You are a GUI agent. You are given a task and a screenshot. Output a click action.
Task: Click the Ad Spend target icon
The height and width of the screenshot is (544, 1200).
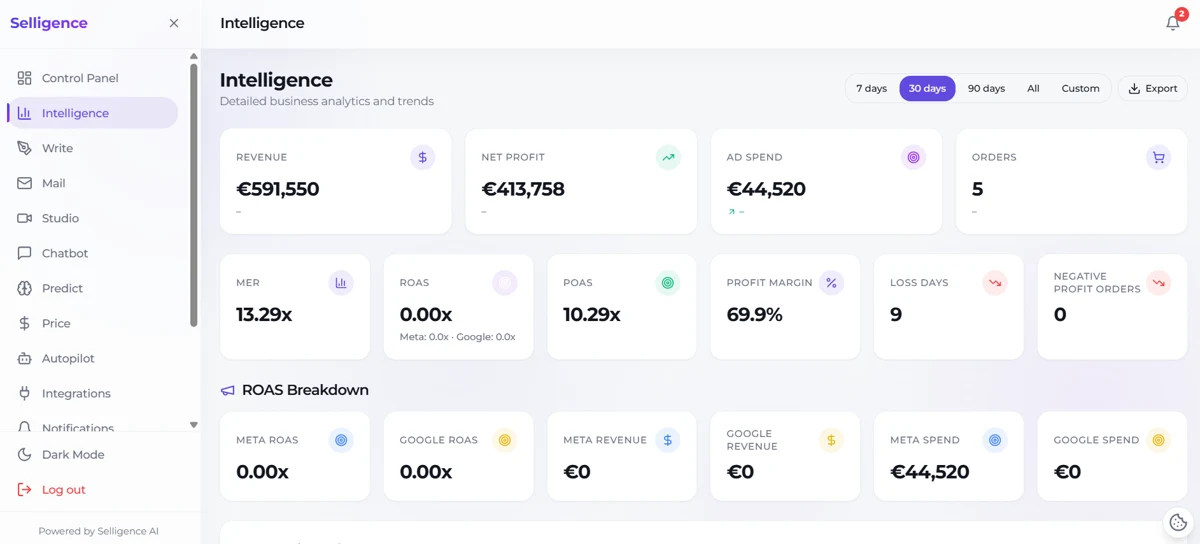(913, 157)
